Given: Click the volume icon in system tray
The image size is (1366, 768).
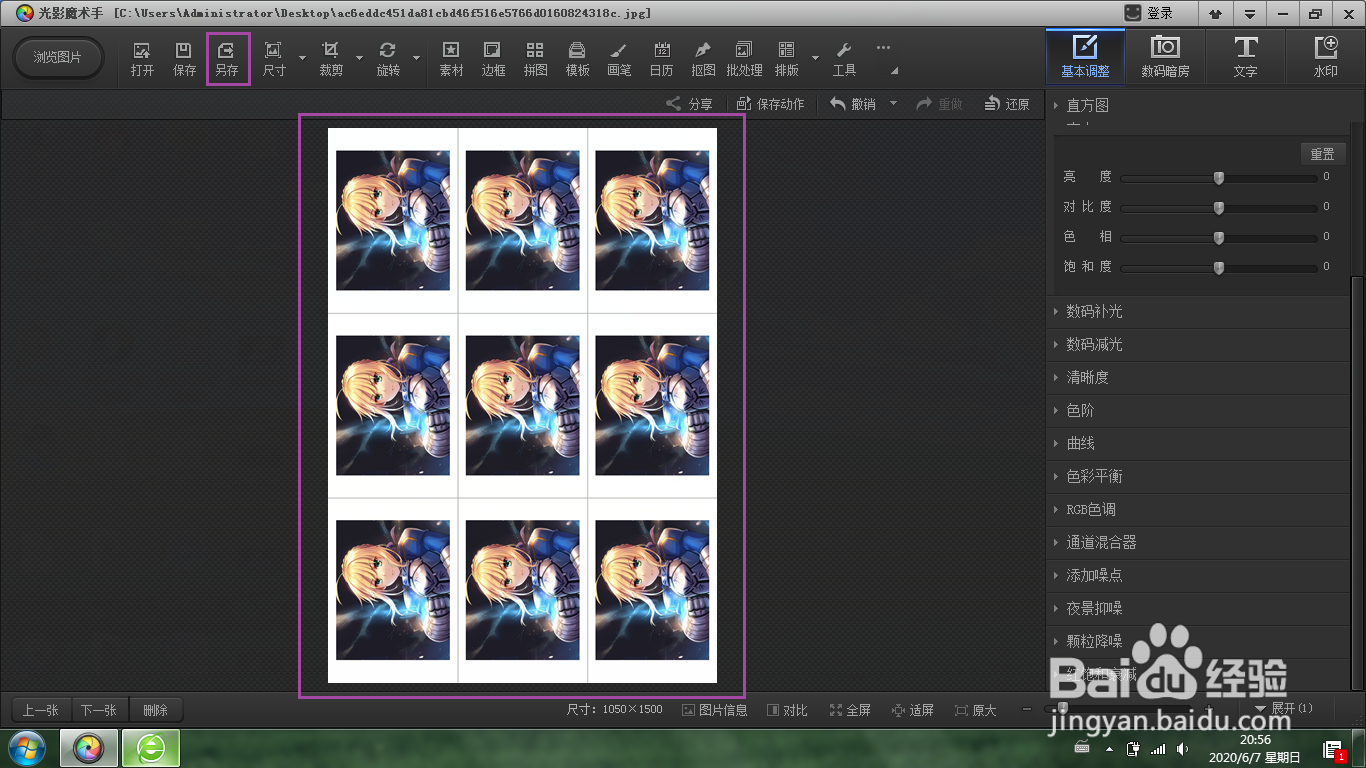Looking at the screenshot, I should pos(1183,749).
